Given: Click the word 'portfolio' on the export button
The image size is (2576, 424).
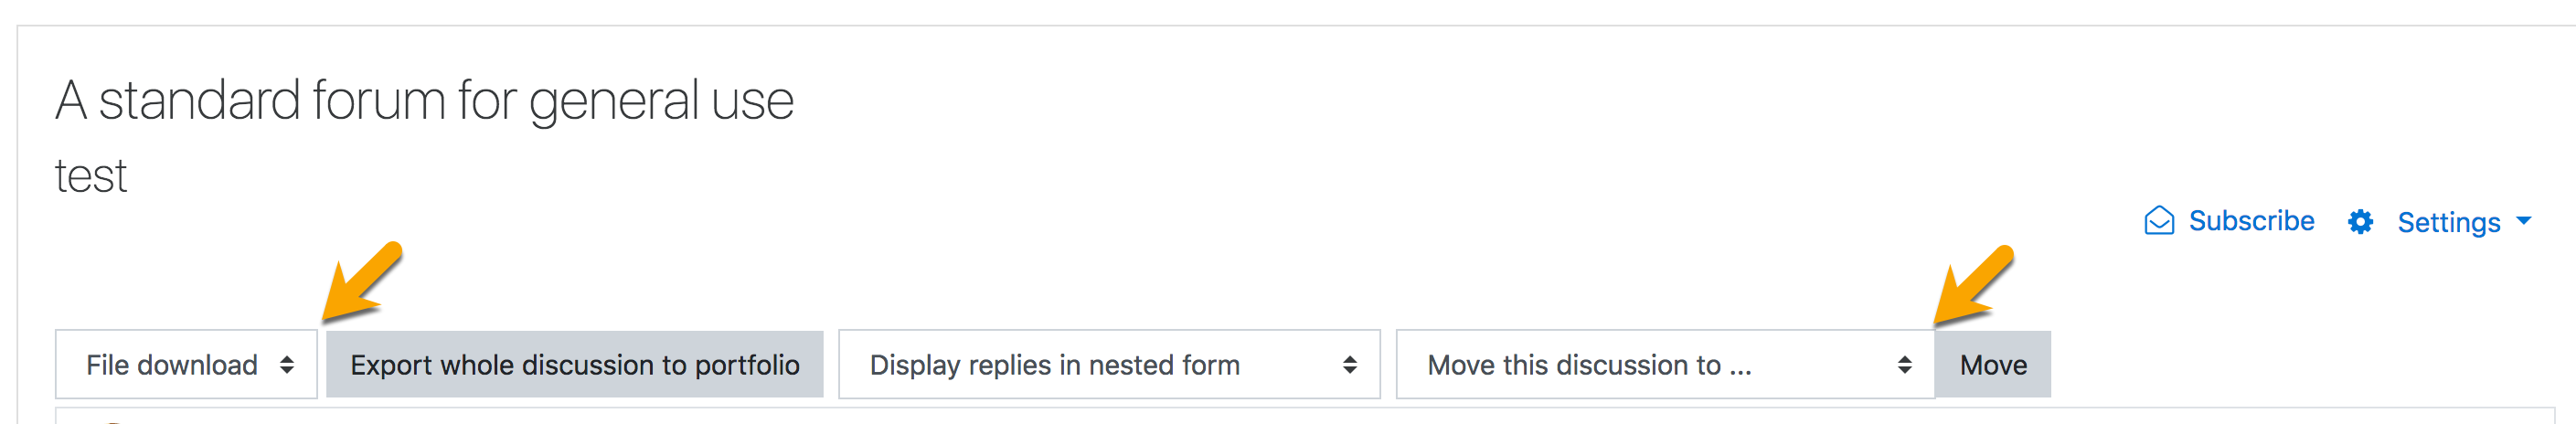Looking at the screenshot, I should (x=747, y=366).
